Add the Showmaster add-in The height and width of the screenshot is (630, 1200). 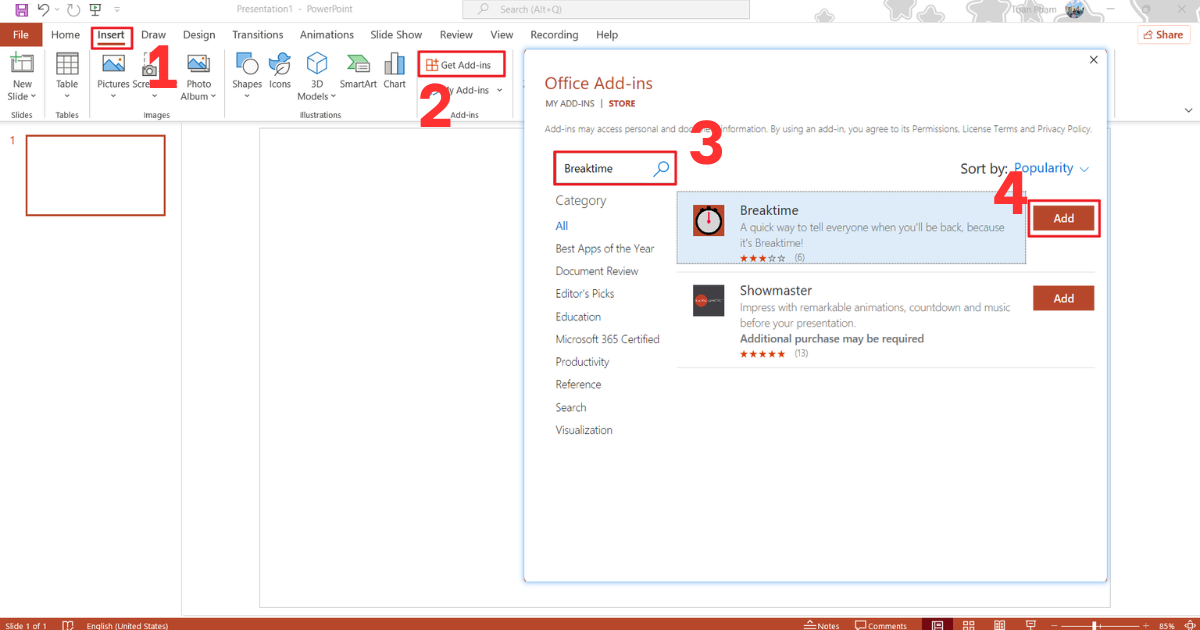tap(1063, 298)
